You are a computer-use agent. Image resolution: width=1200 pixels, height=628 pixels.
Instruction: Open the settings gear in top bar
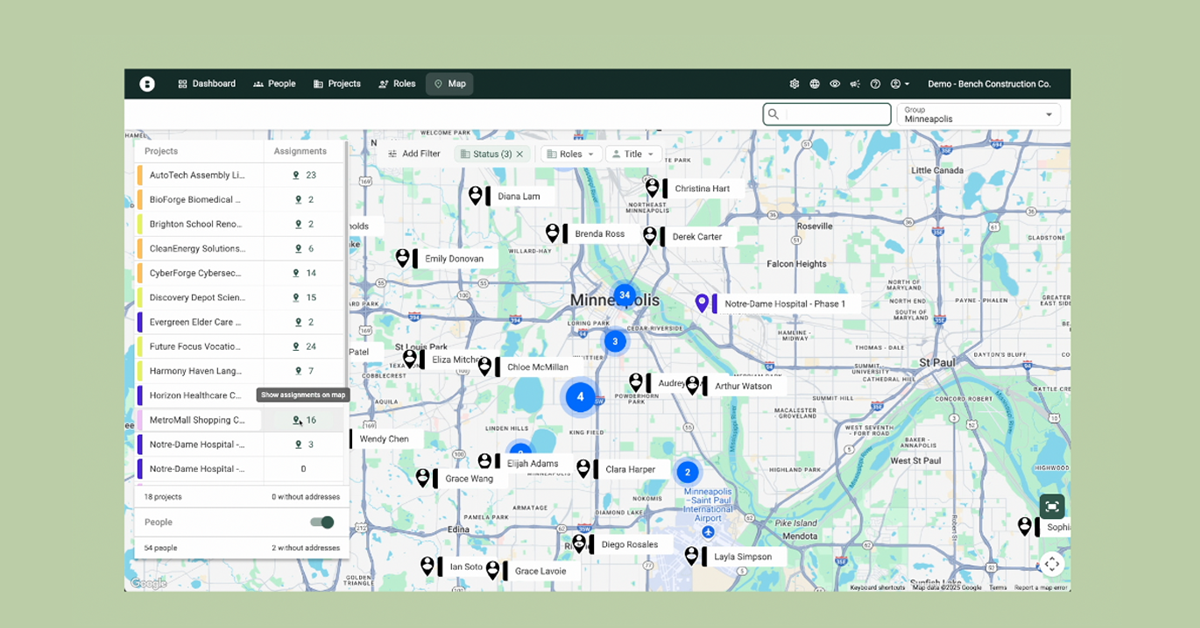pyautogui.click(x=794, y=84)
